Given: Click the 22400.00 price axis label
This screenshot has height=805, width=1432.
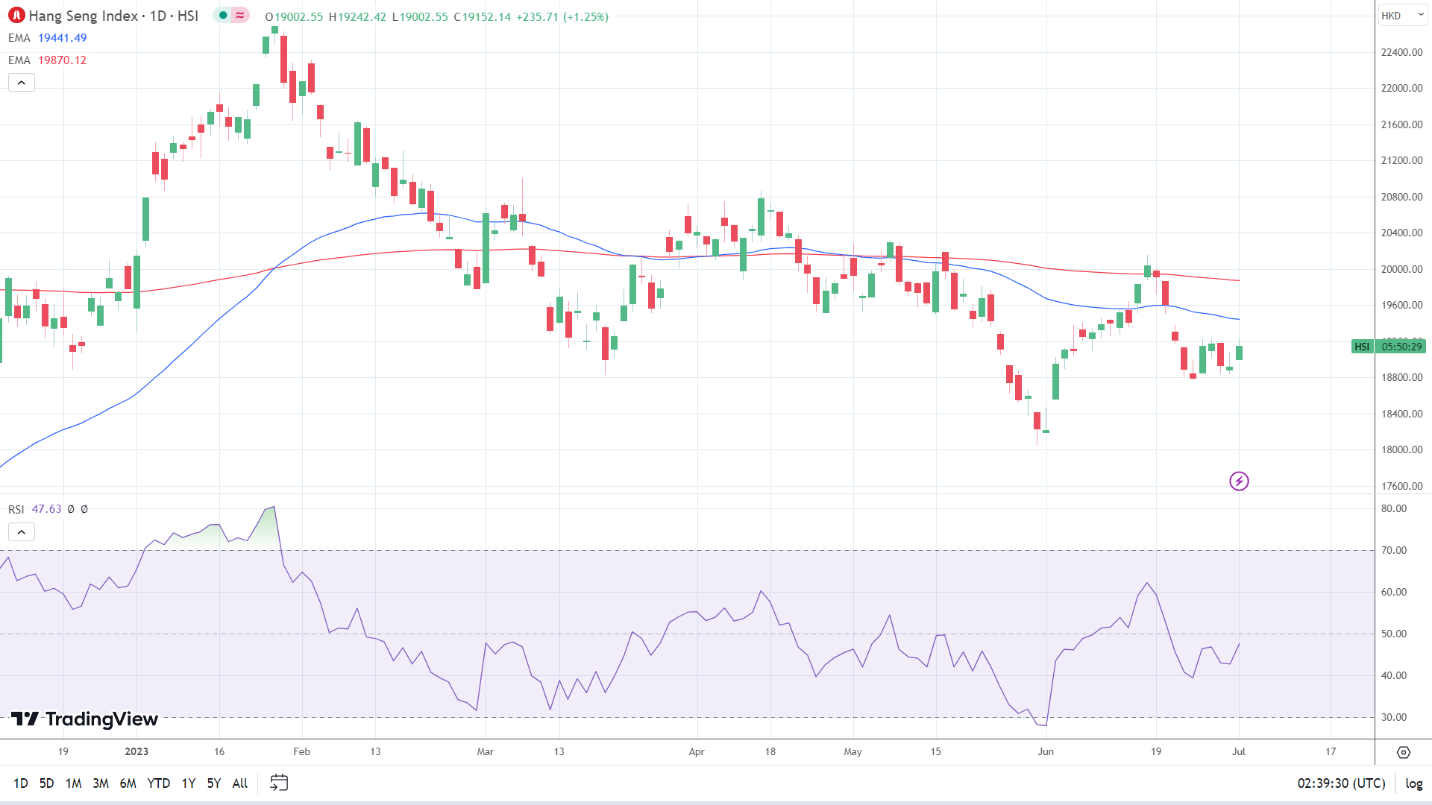Looking at the screenshot, I should 1403,52.
